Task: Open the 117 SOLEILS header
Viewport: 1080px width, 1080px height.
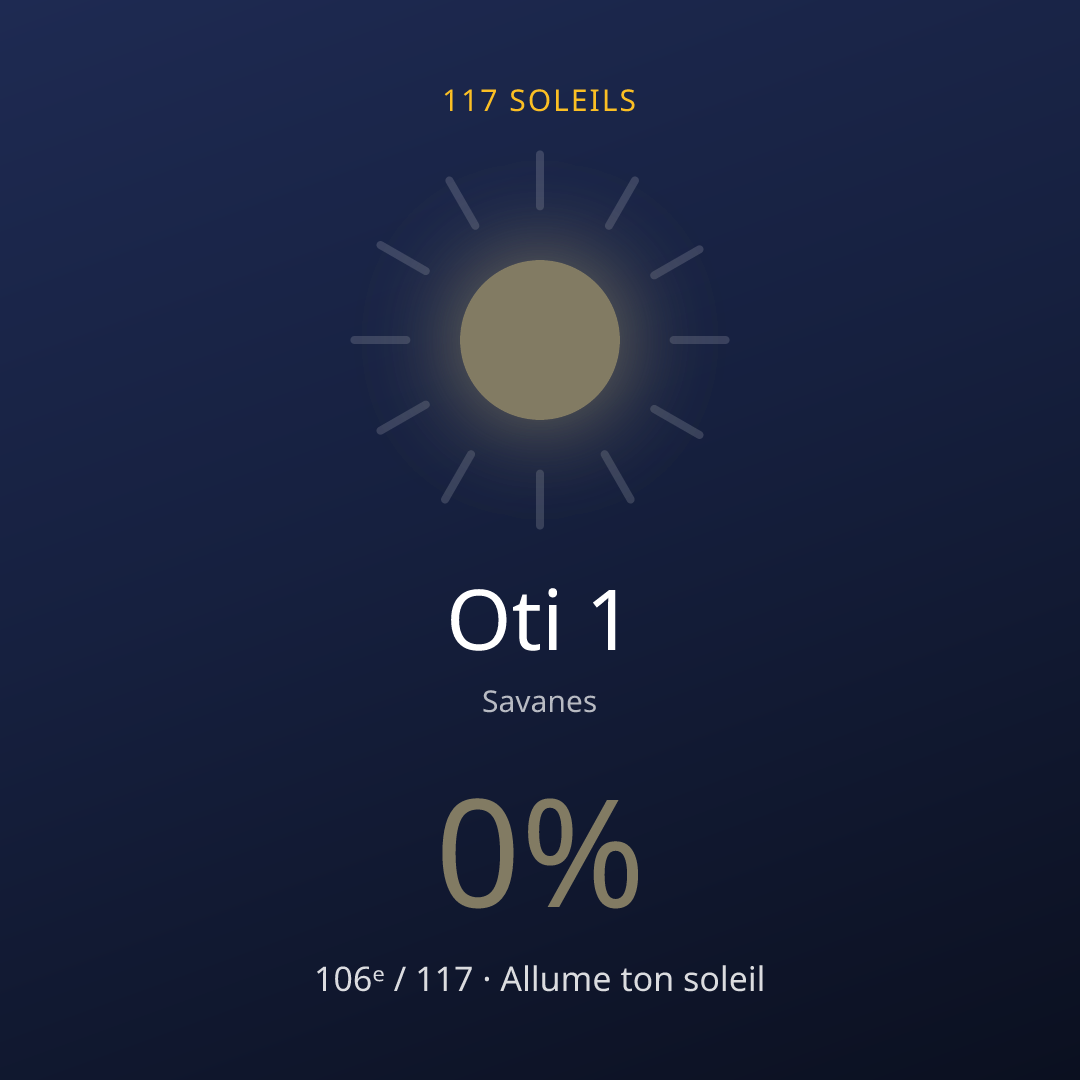Action: (x=540, y=101)
